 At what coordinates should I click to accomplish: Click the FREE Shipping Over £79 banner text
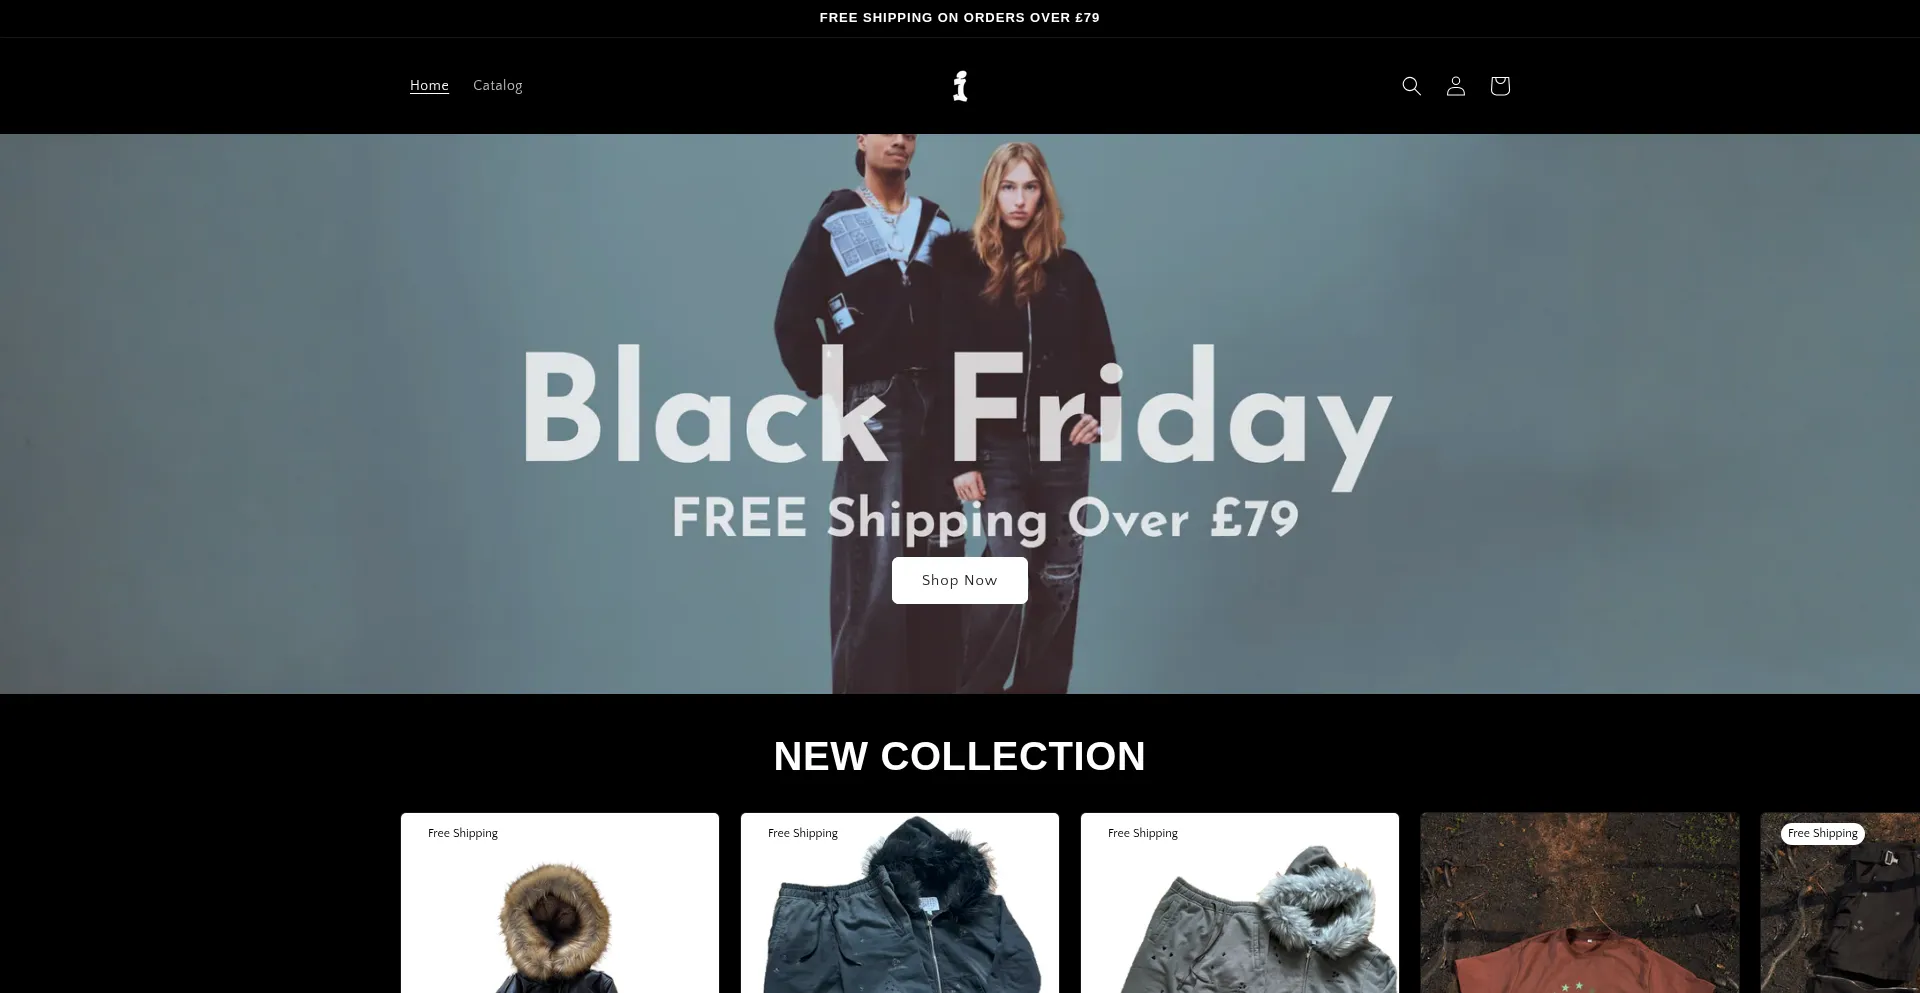point(985,518)
